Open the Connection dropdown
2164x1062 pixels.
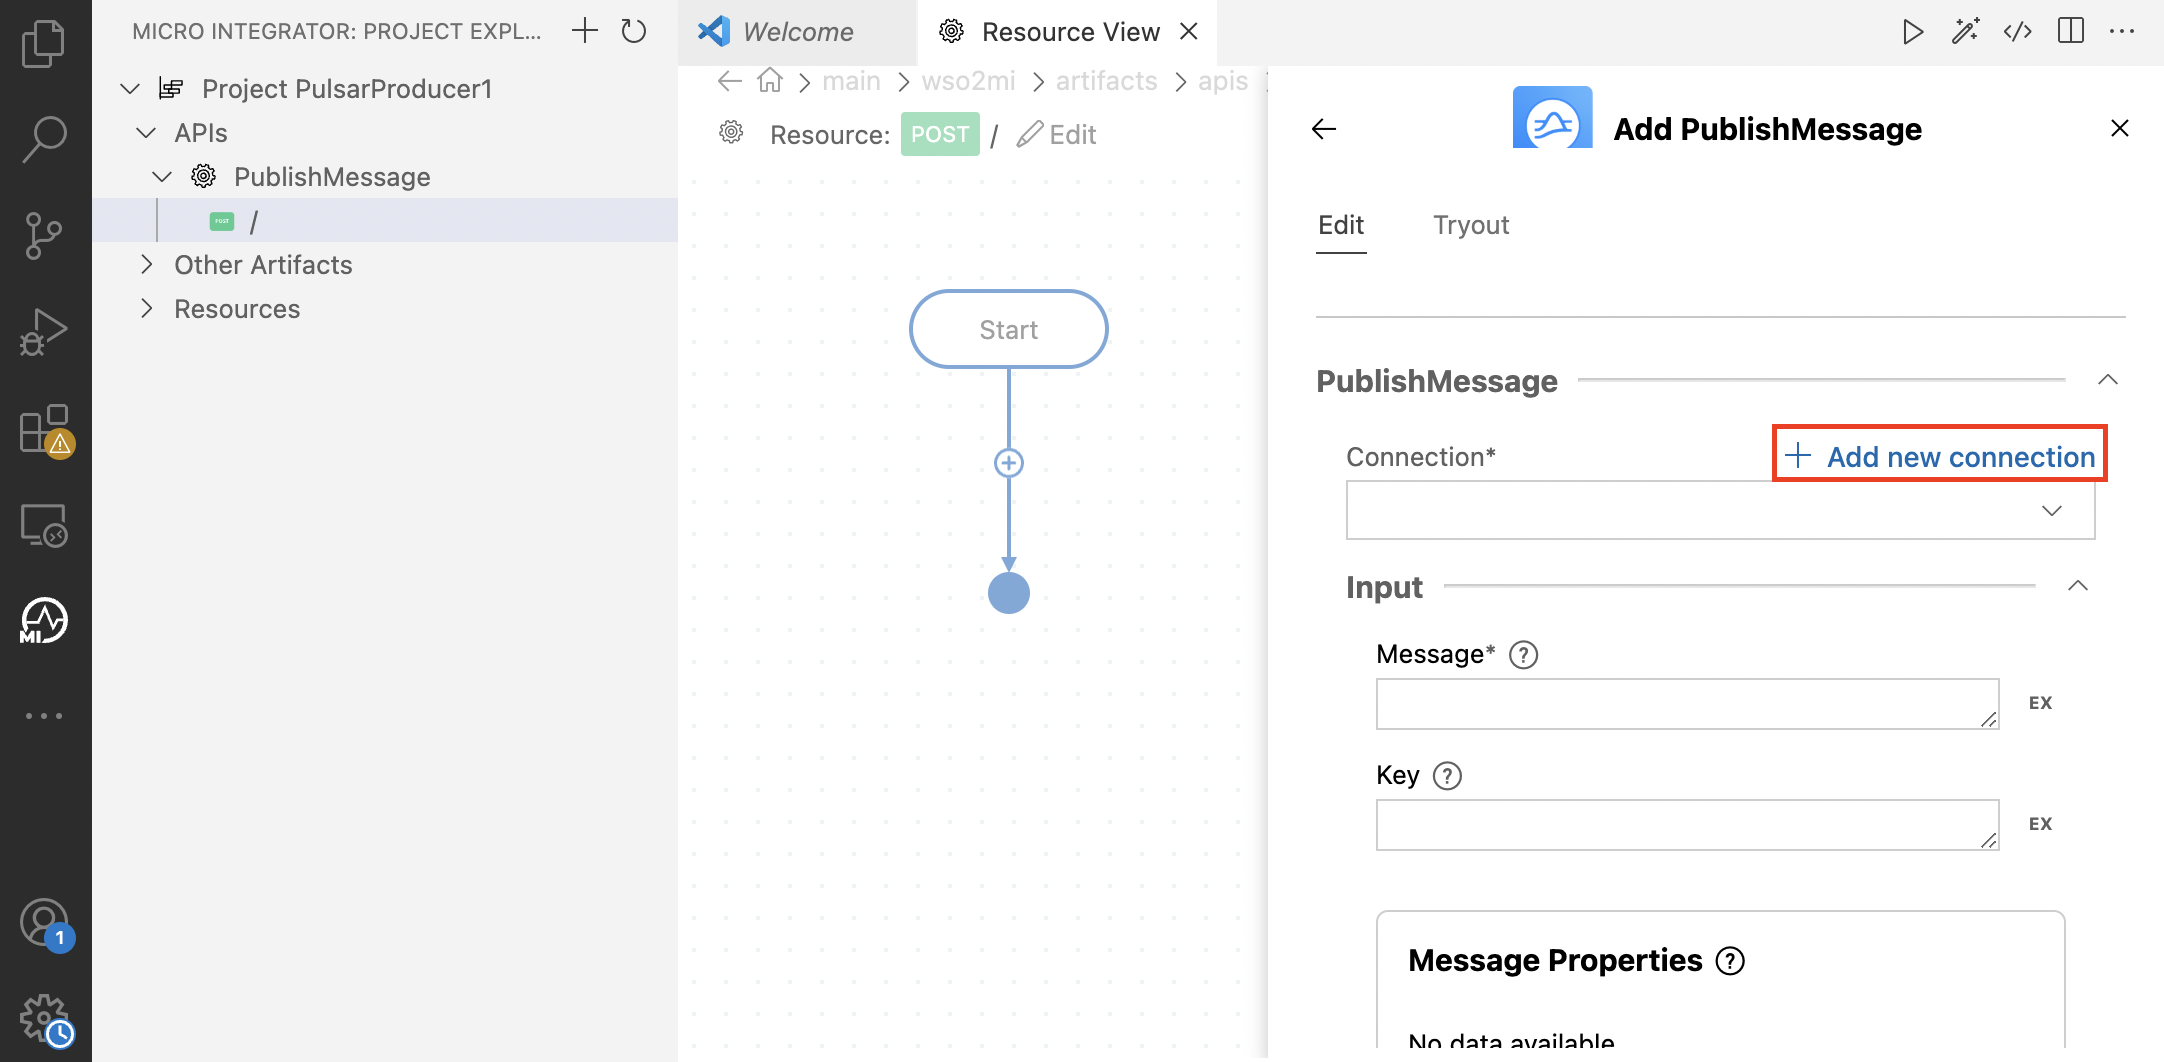[1720, 511]
